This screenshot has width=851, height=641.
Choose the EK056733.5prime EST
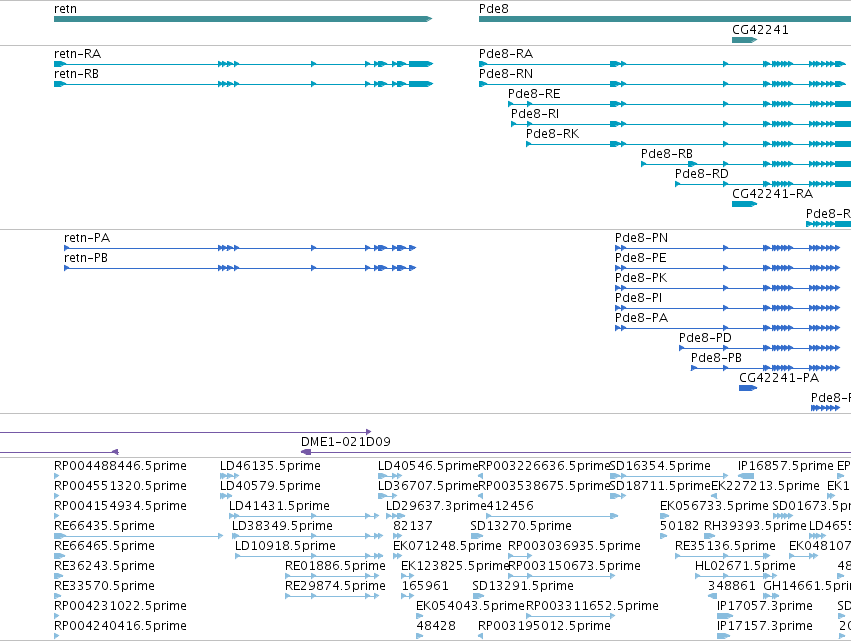point(714,506)
